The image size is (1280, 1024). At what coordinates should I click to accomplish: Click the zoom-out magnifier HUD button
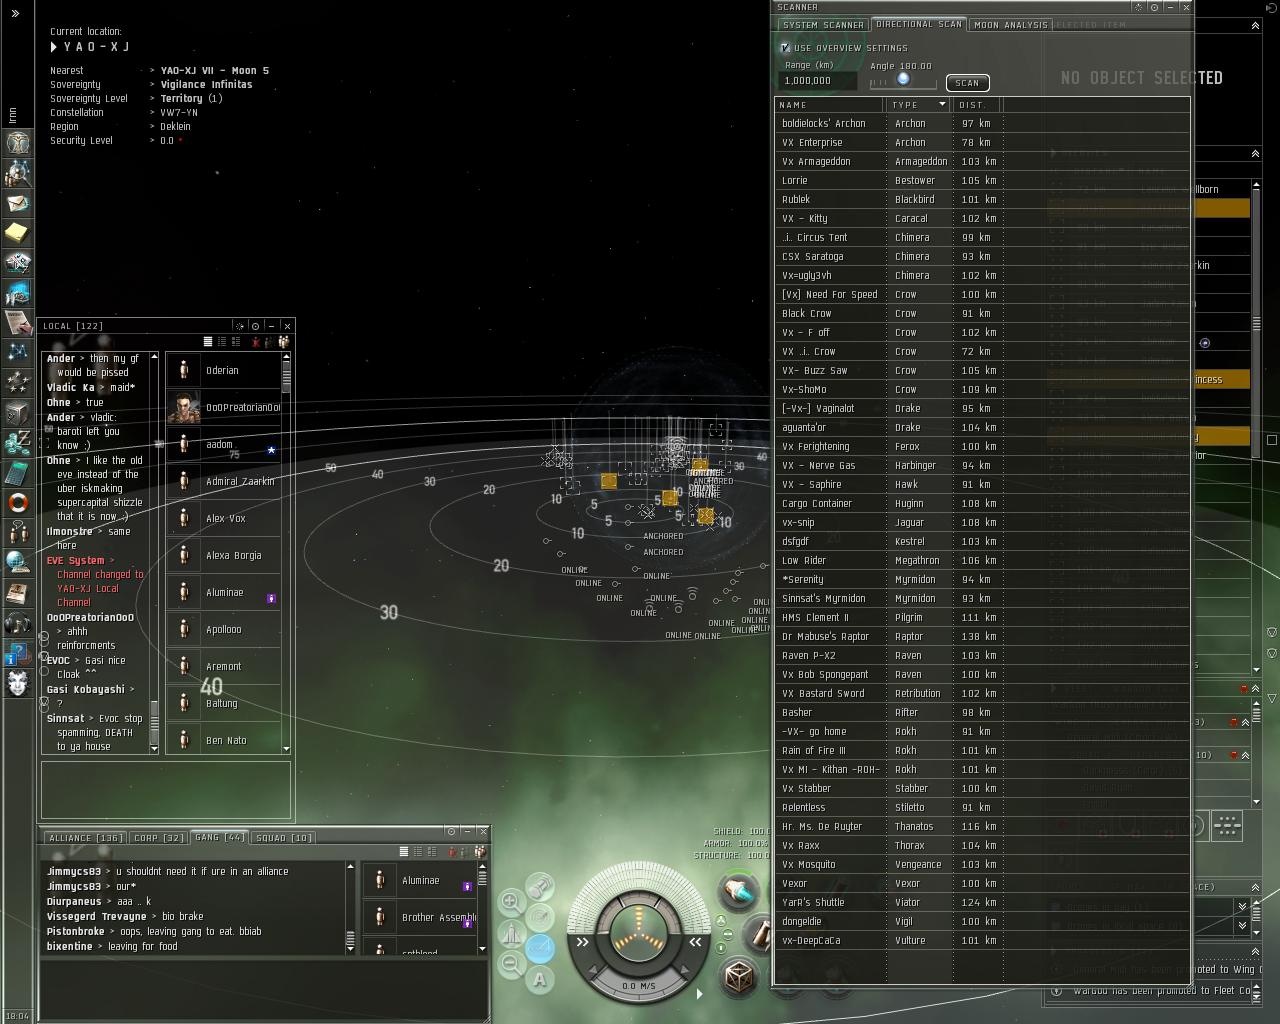pyautogui.click(x=511, y=964)
